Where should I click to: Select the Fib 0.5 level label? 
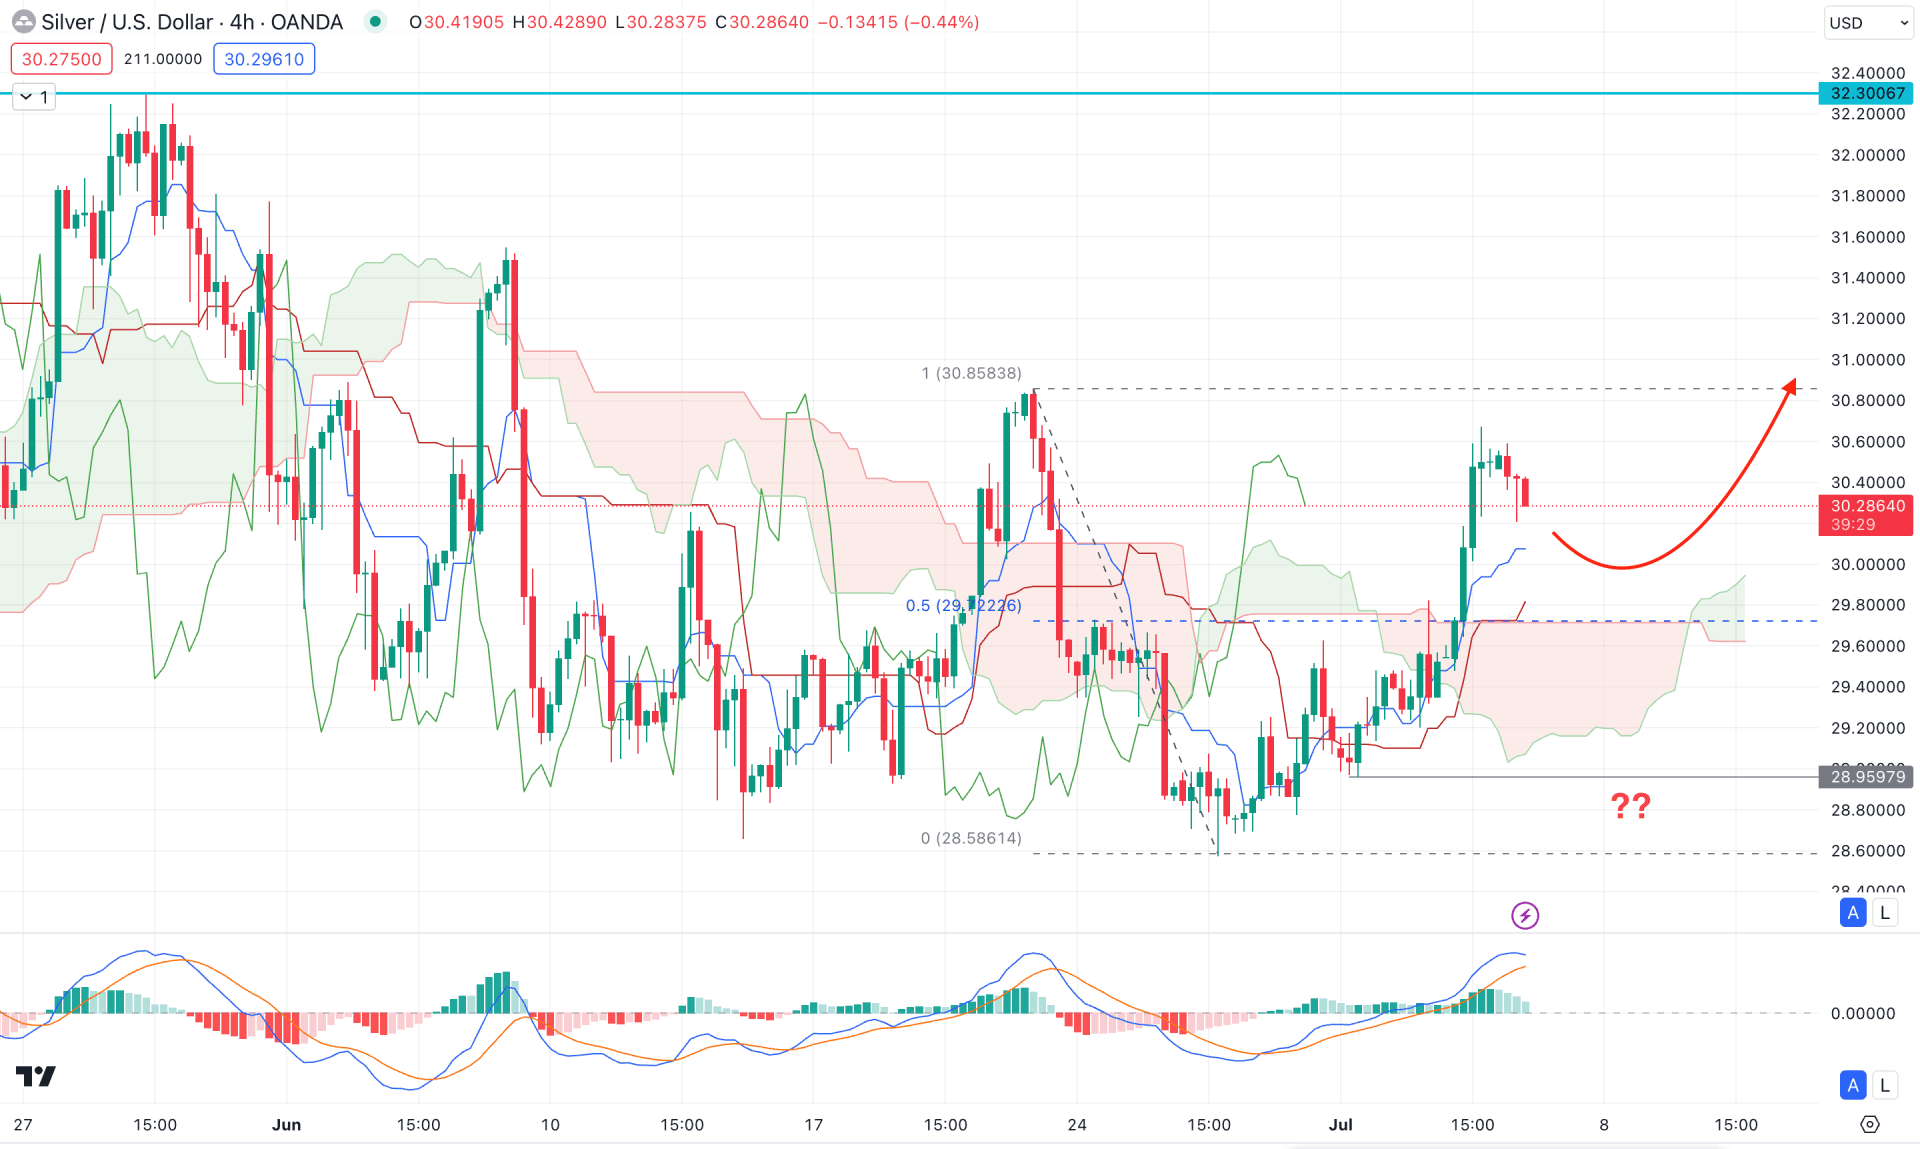coord(963,605)
